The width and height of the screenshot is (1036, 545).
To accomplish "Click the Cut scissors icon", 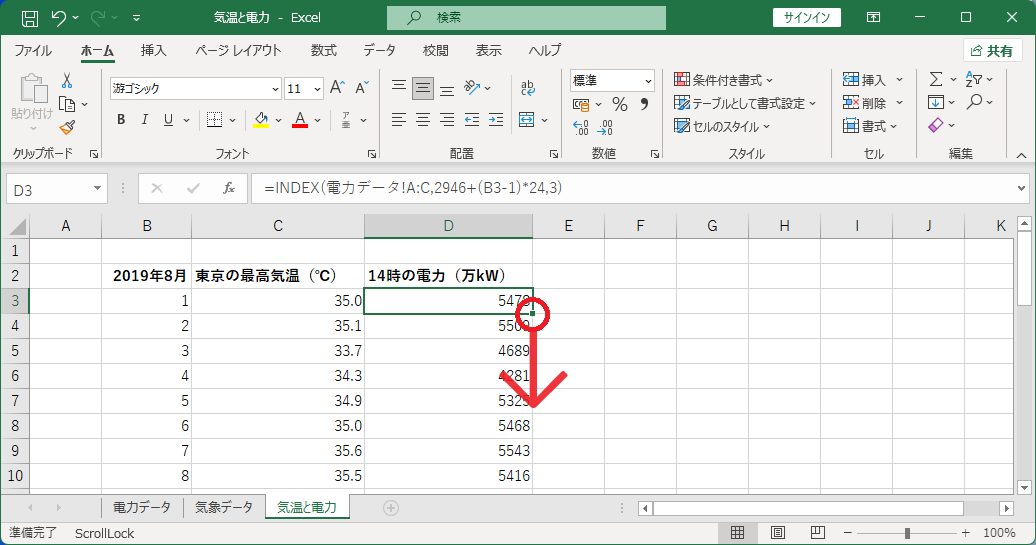I will [x=67, y=81].
